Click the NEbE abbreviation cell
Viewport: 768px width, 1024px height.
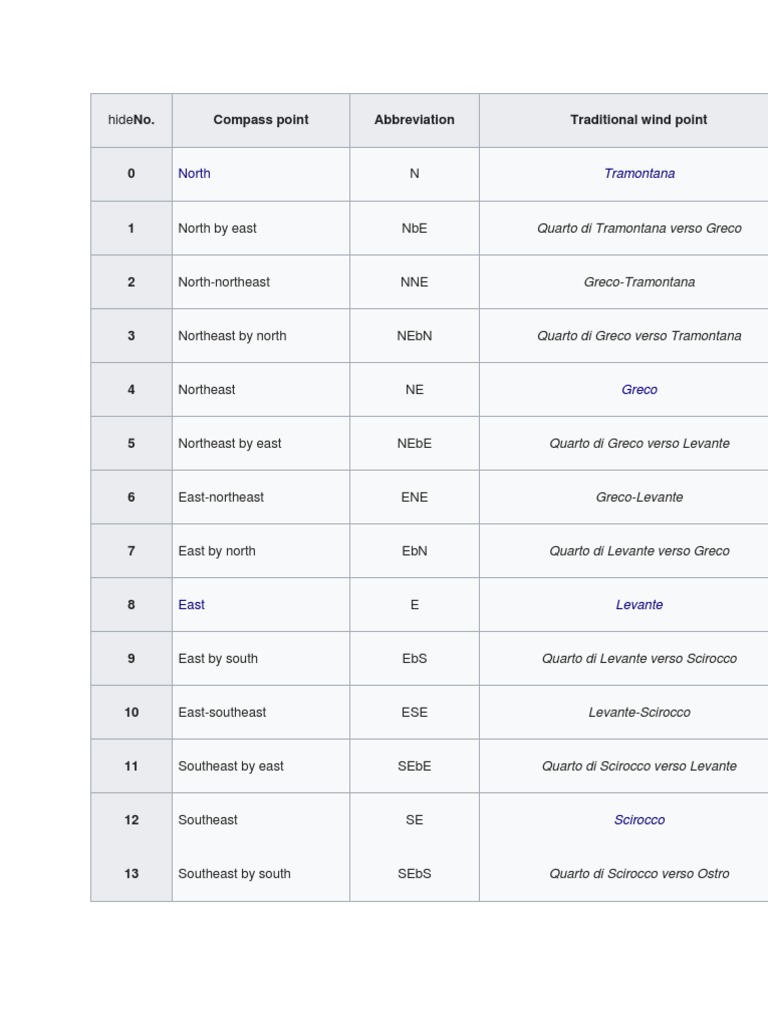[415, 443]
